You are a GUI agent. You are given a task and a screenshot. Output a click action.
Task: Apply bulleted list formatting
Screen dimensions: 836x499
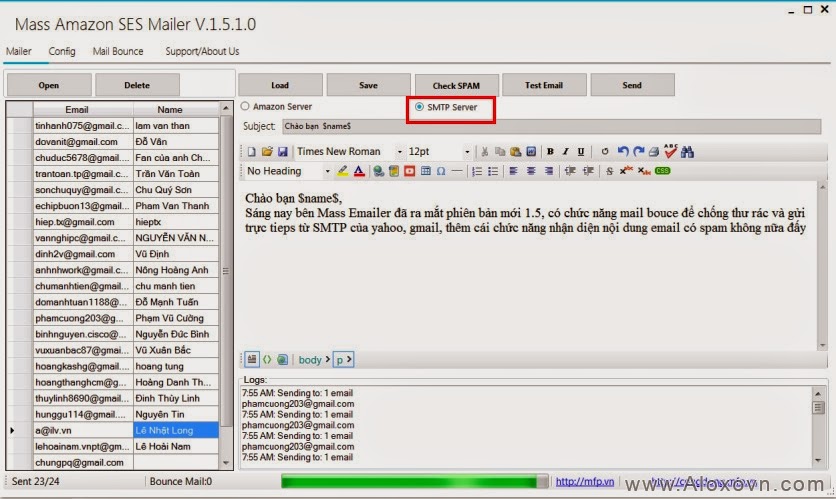click(x=493, y=171)
